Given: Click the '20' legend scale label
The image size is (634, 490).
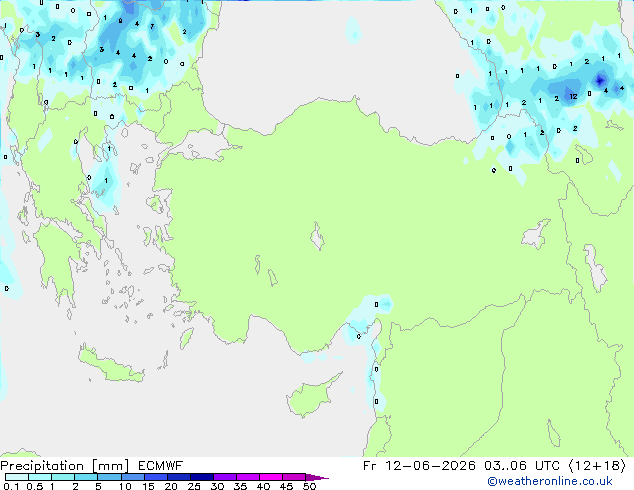Looking at the screenshot, I should pos(171,486).
